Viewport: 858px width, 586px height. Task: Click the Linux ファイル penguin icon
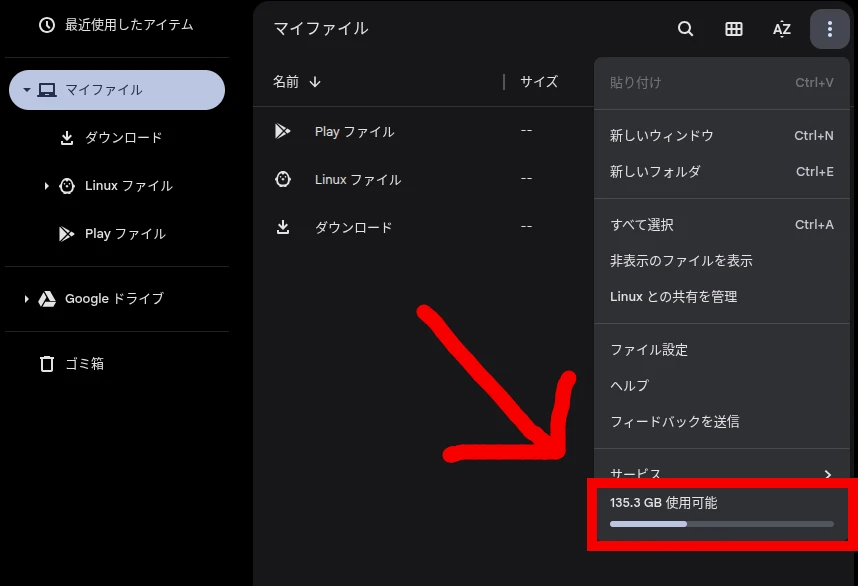pos(283,179)
